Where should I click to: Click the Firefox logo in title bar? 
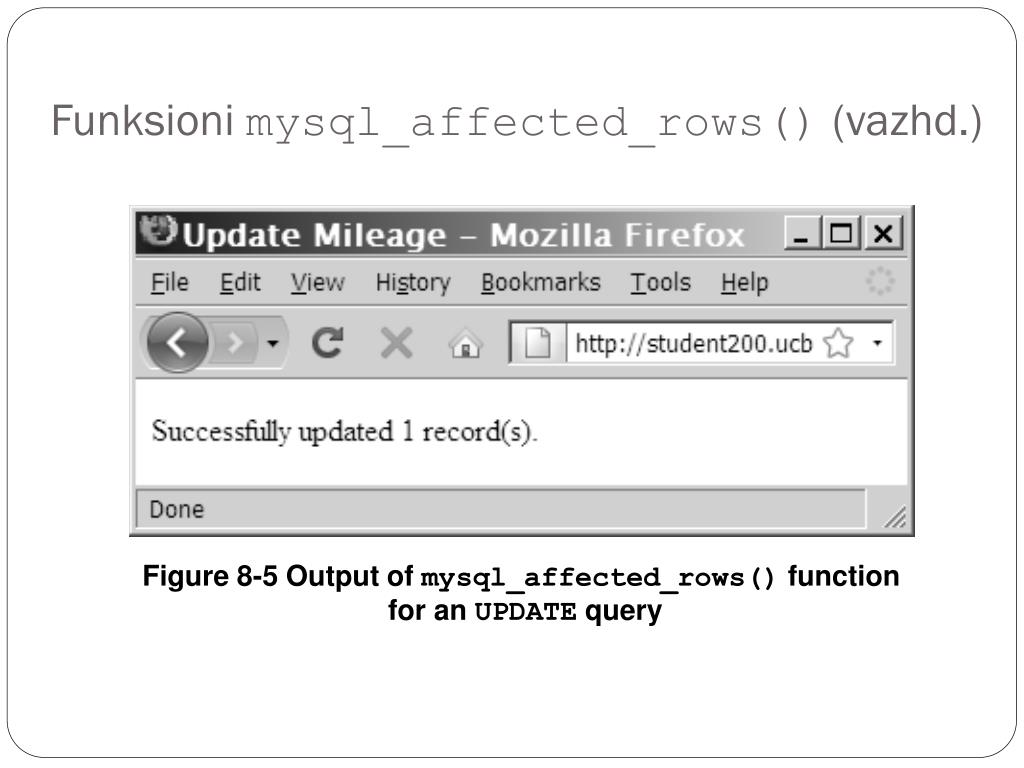pos(159,231)
